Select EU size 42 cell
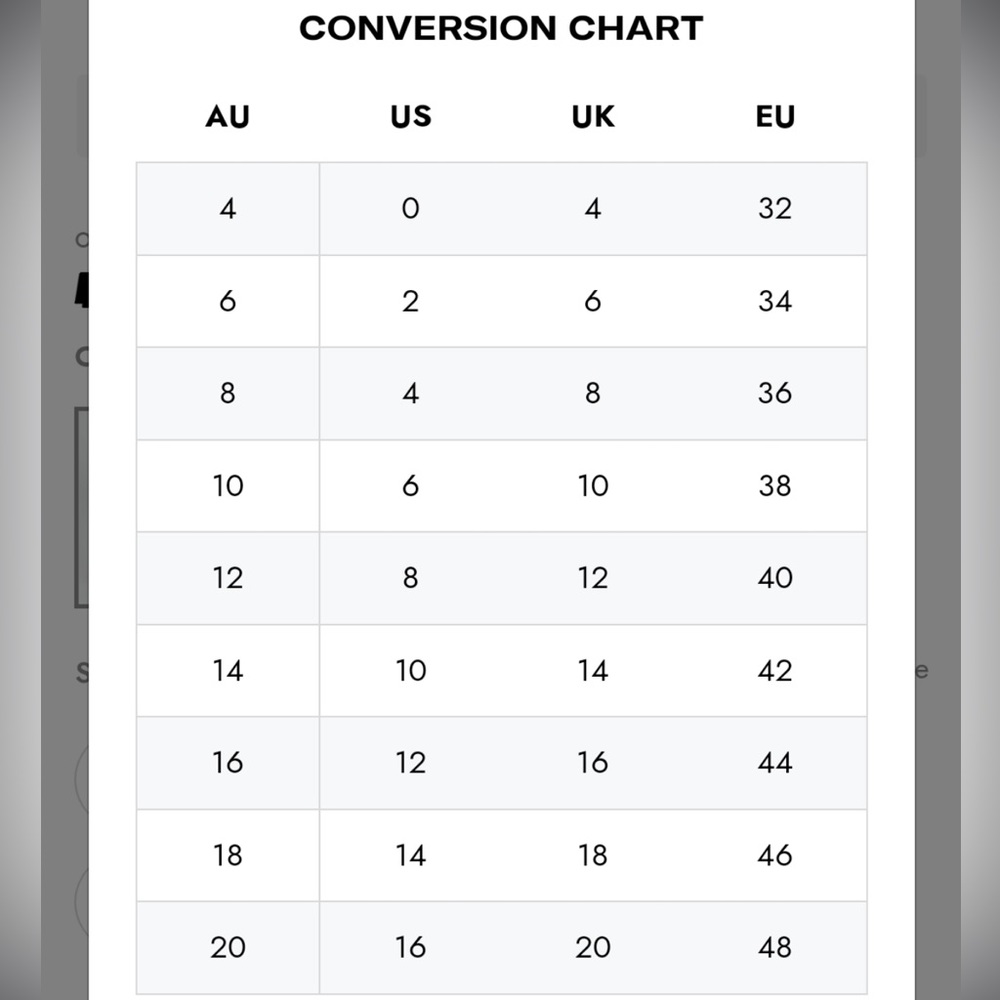The image size is (1000, 1000). pos(776,670)
